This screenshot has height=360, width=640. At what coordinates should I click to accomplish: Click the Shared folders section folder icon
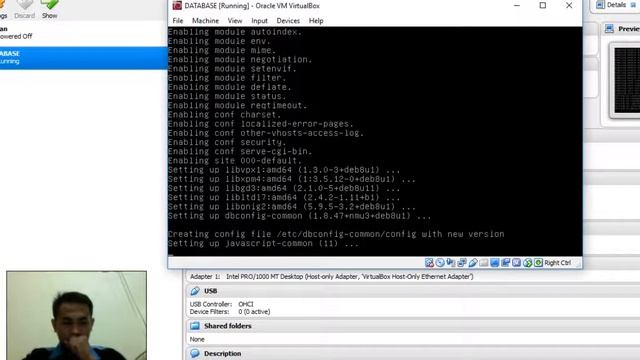point(195,326)
